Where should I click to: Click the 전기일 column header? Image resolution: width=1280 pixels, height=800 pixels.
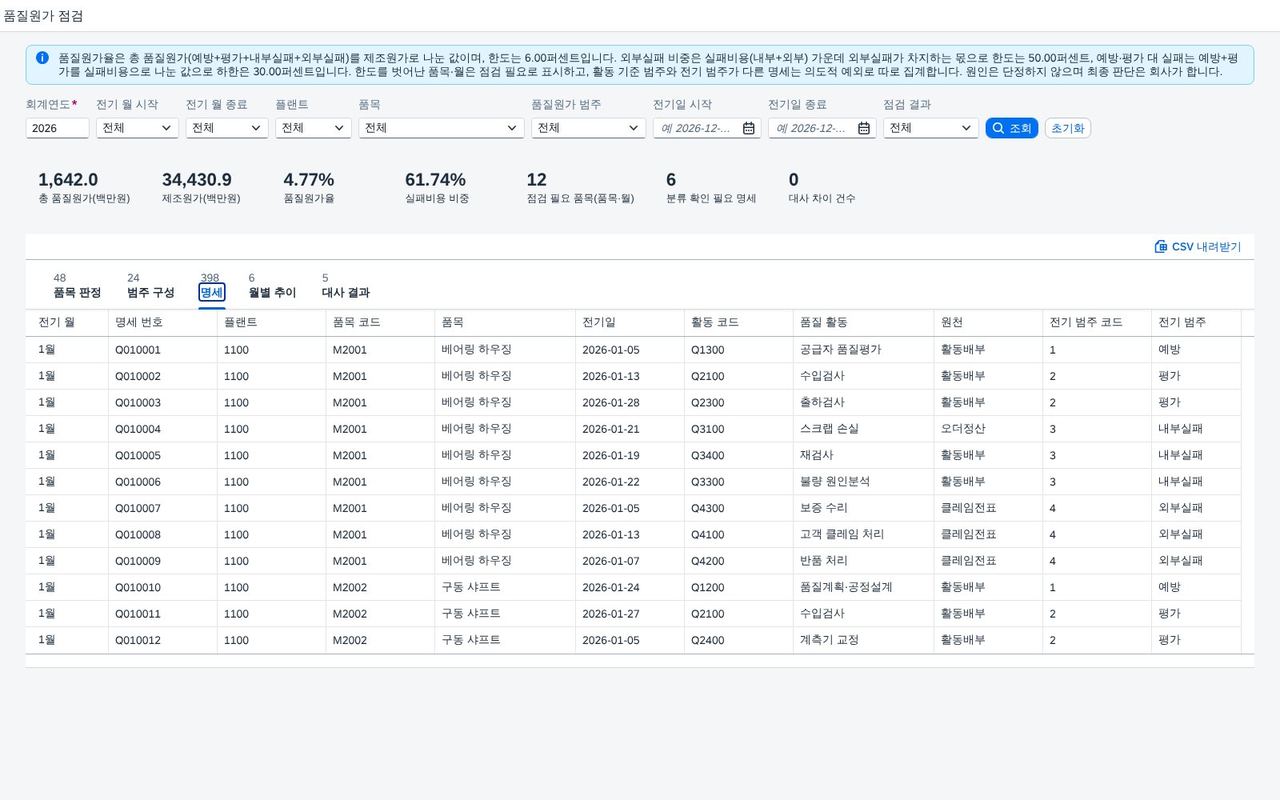629,323
